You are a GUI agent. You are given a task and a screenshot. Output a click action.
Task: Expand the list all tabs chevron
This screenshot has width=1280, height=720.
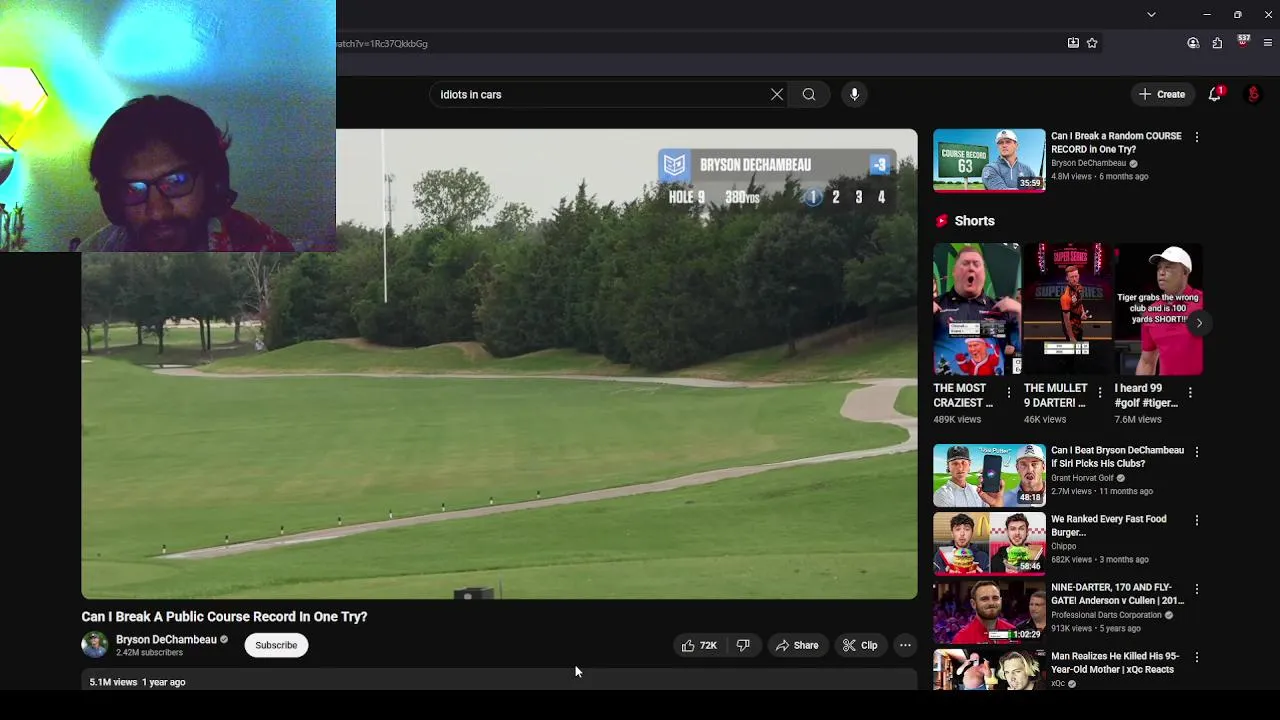click(1151, 15)
